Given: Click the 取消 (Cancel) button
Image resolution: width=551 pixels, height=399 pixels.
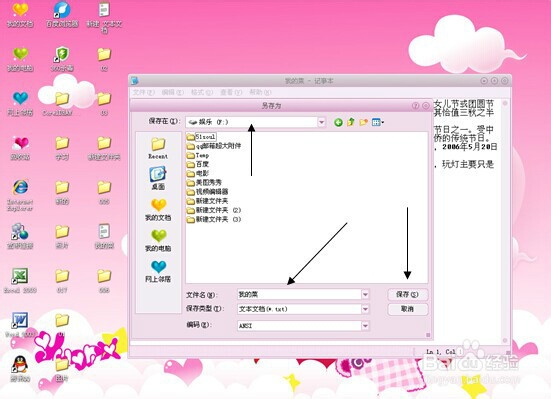Looking at the screenshot, I should click(408, 309).
